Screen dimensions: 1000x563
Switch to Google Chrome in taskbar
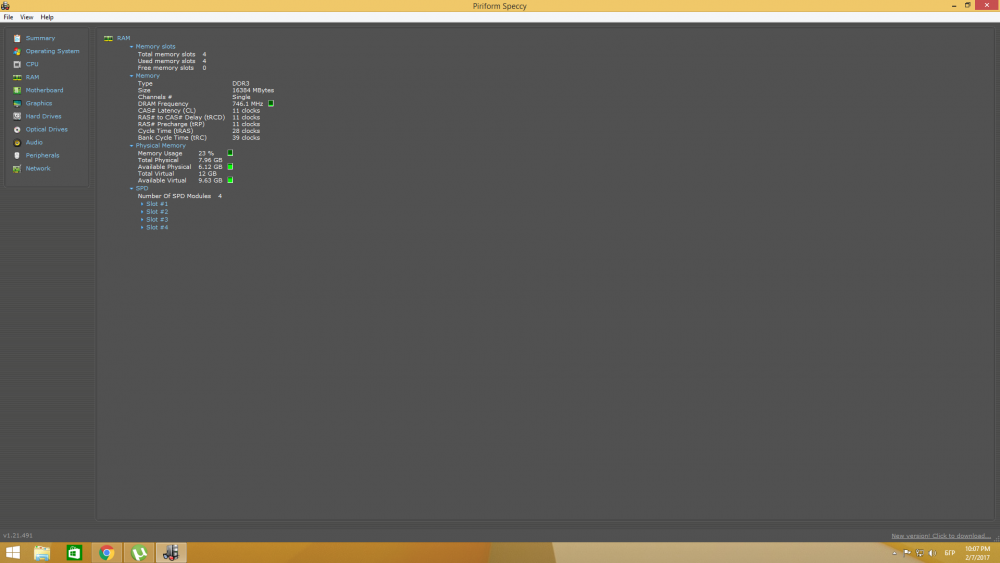click(x=107, y=552)
